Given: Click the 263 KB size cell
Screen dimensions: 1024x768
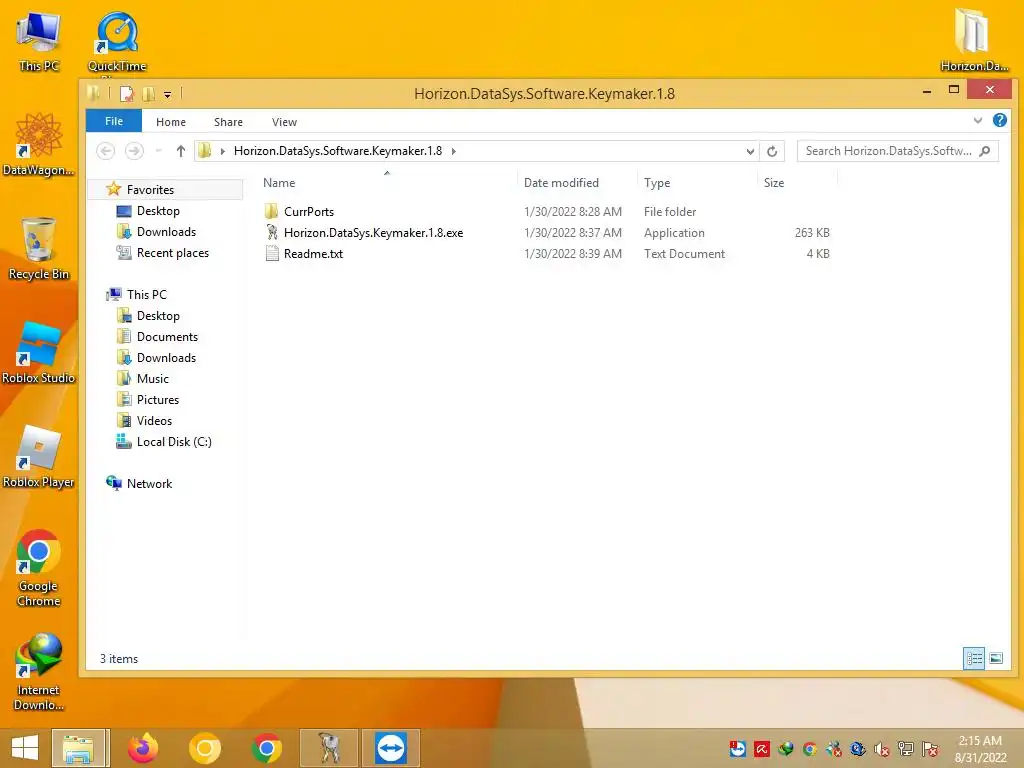Looking at the screenshot, I should pyautogui.click(x=812, y=232).
